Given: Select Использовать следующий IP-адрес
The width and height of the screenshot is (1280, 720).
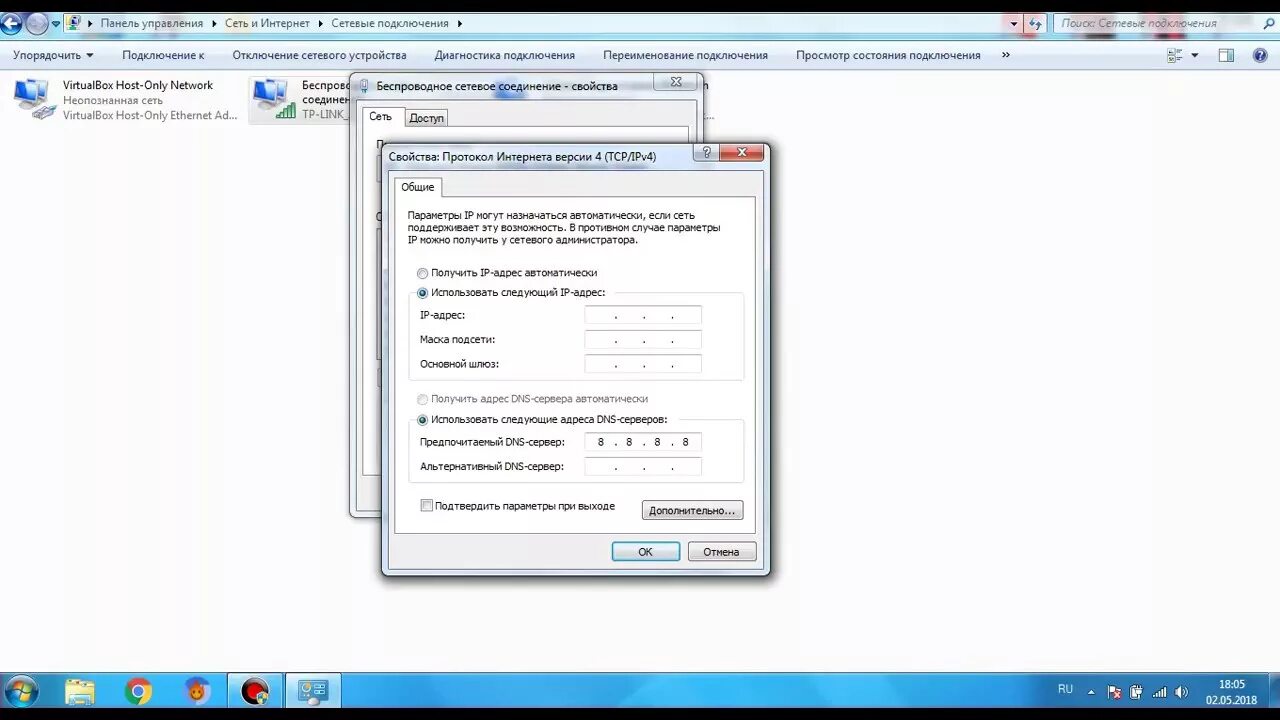Looking at the screenshot, I should point(512,293).
